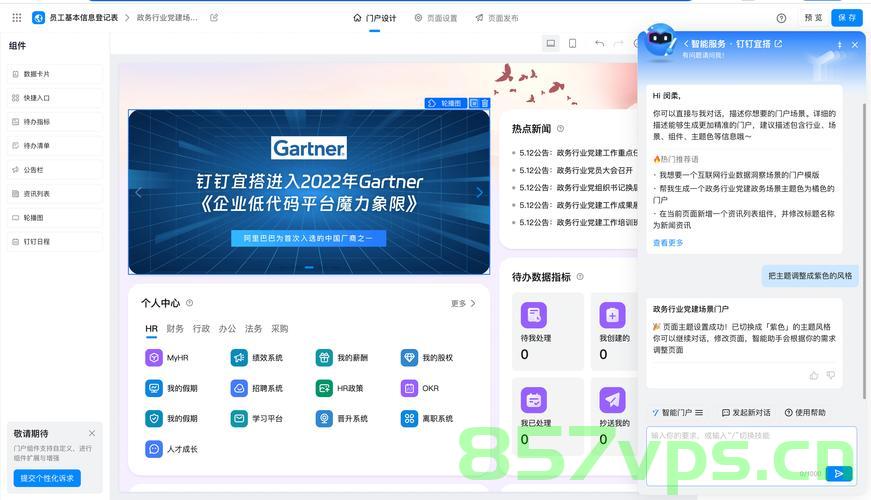This screenshot has width=871, height=500.
Task: Select the 采购 tab in 个人中心
Action: (x=279, y=328)
